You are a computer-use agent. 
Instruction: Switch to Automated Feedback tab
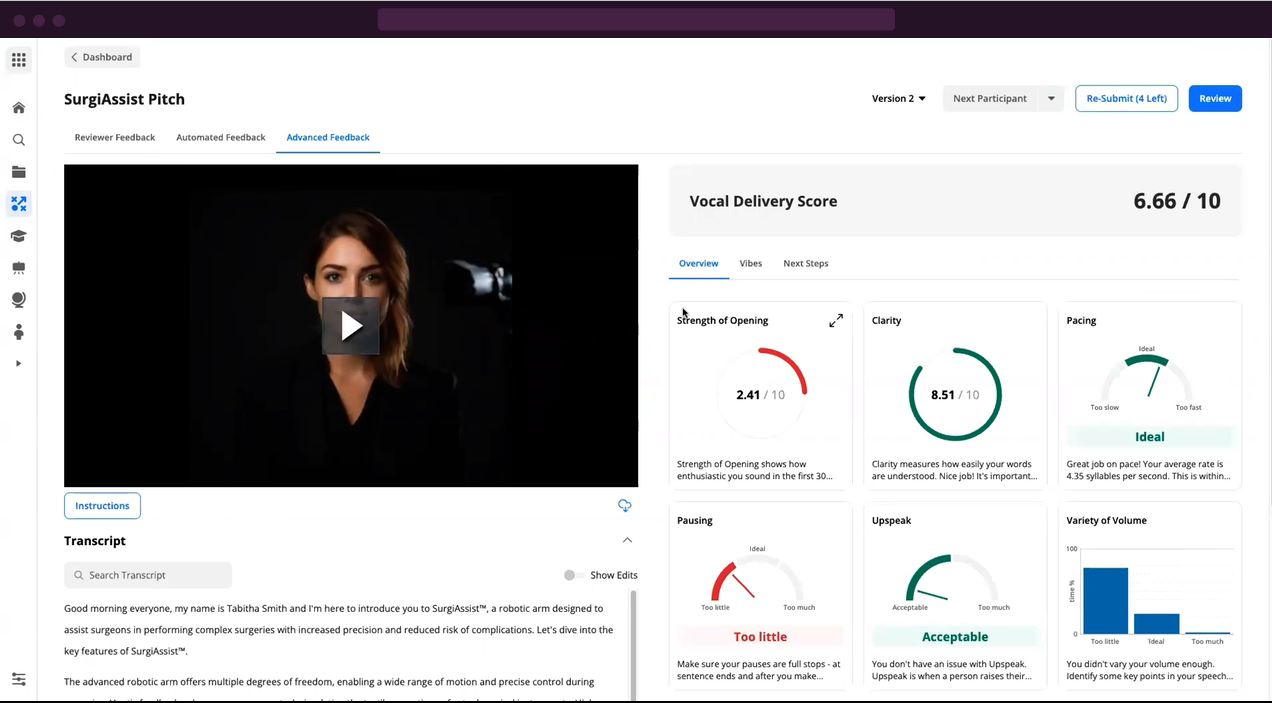[x=221, y=137]
